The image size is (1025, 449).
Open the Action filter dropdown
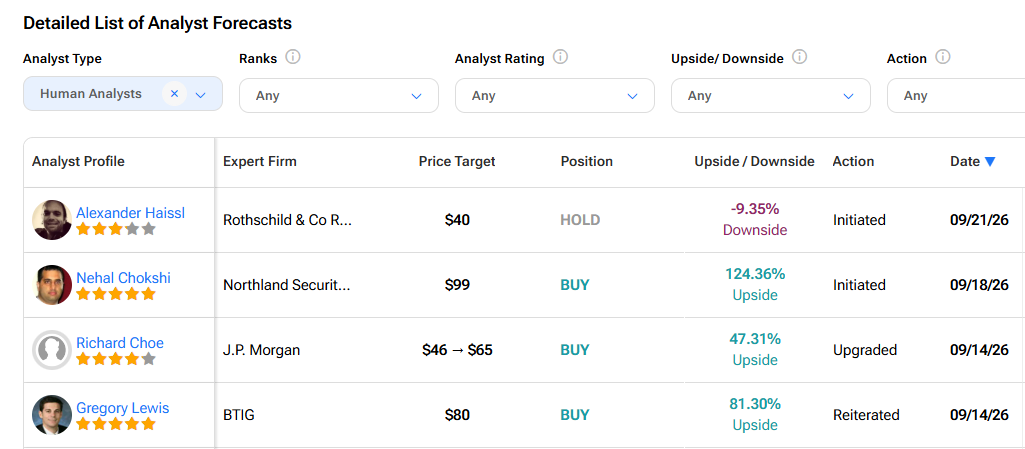point(956,95)
